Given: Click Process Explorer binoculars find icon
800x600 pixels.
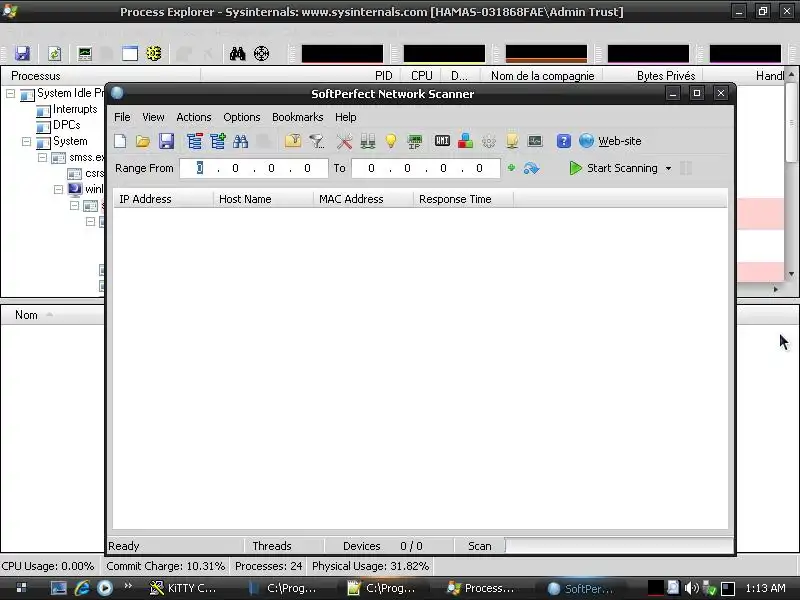Looking at the screenshot, I should tap(237, 54).
